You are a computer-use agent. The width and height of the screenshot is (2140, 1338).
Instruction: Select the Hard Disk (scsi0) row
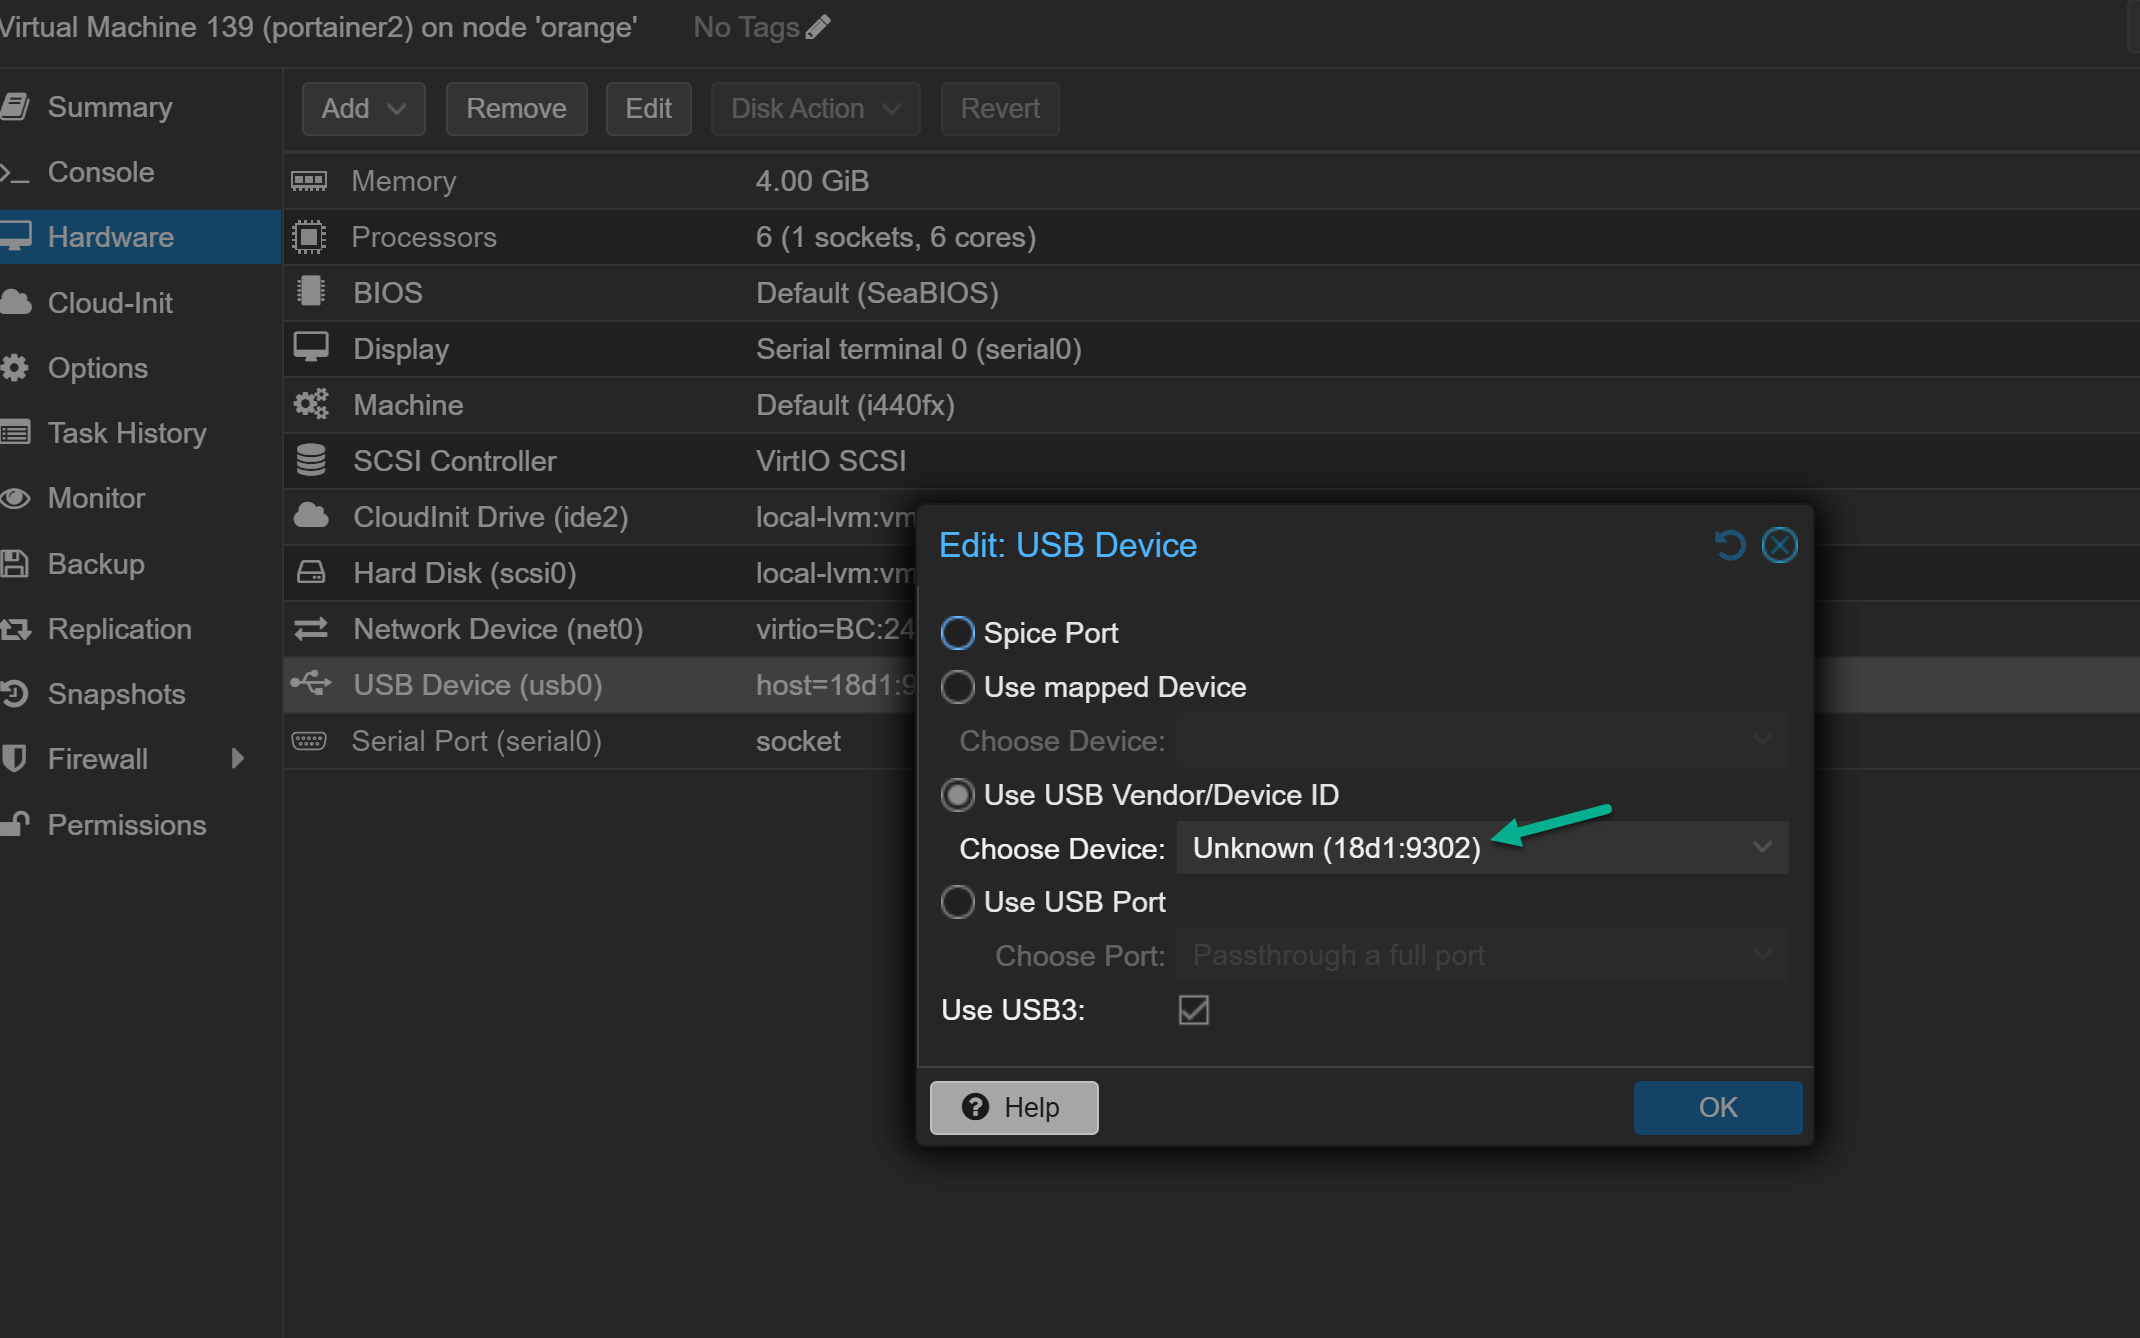(x=600, y=573)
